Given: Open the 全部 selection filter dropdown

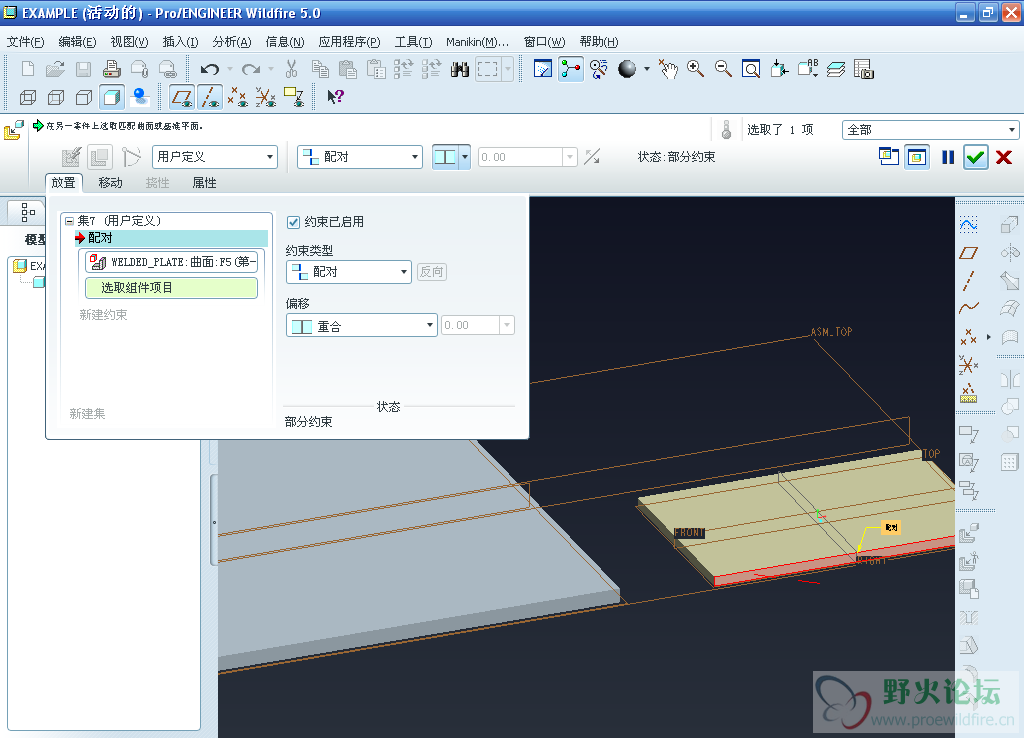Looking at the screenshot, I should tap(1012, 130).
